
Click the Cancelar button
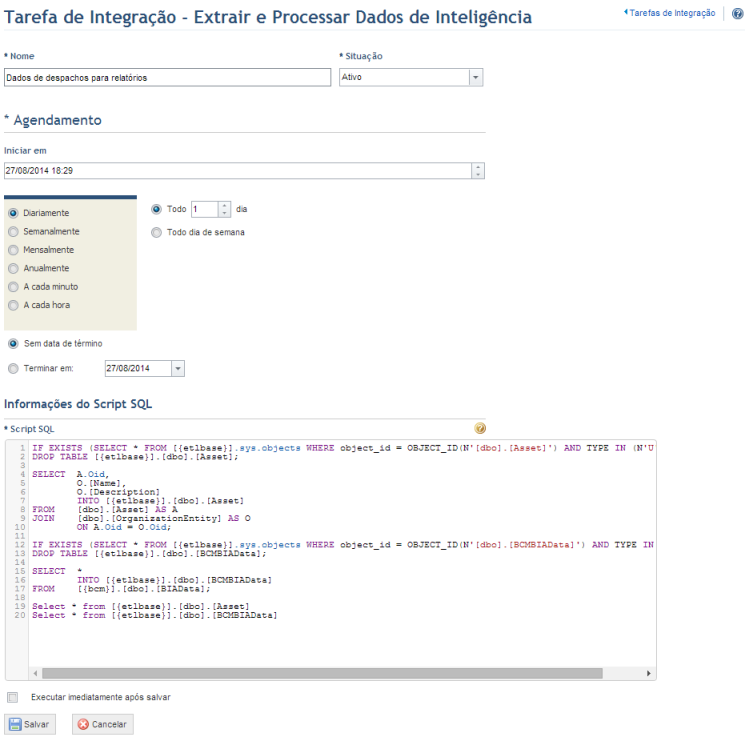(103, 724)
